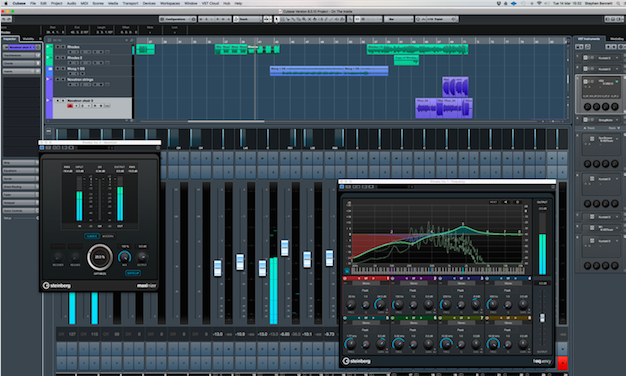
Task: Click the Steinberg logo in Maximizer plugin
Action: [57, 286]
